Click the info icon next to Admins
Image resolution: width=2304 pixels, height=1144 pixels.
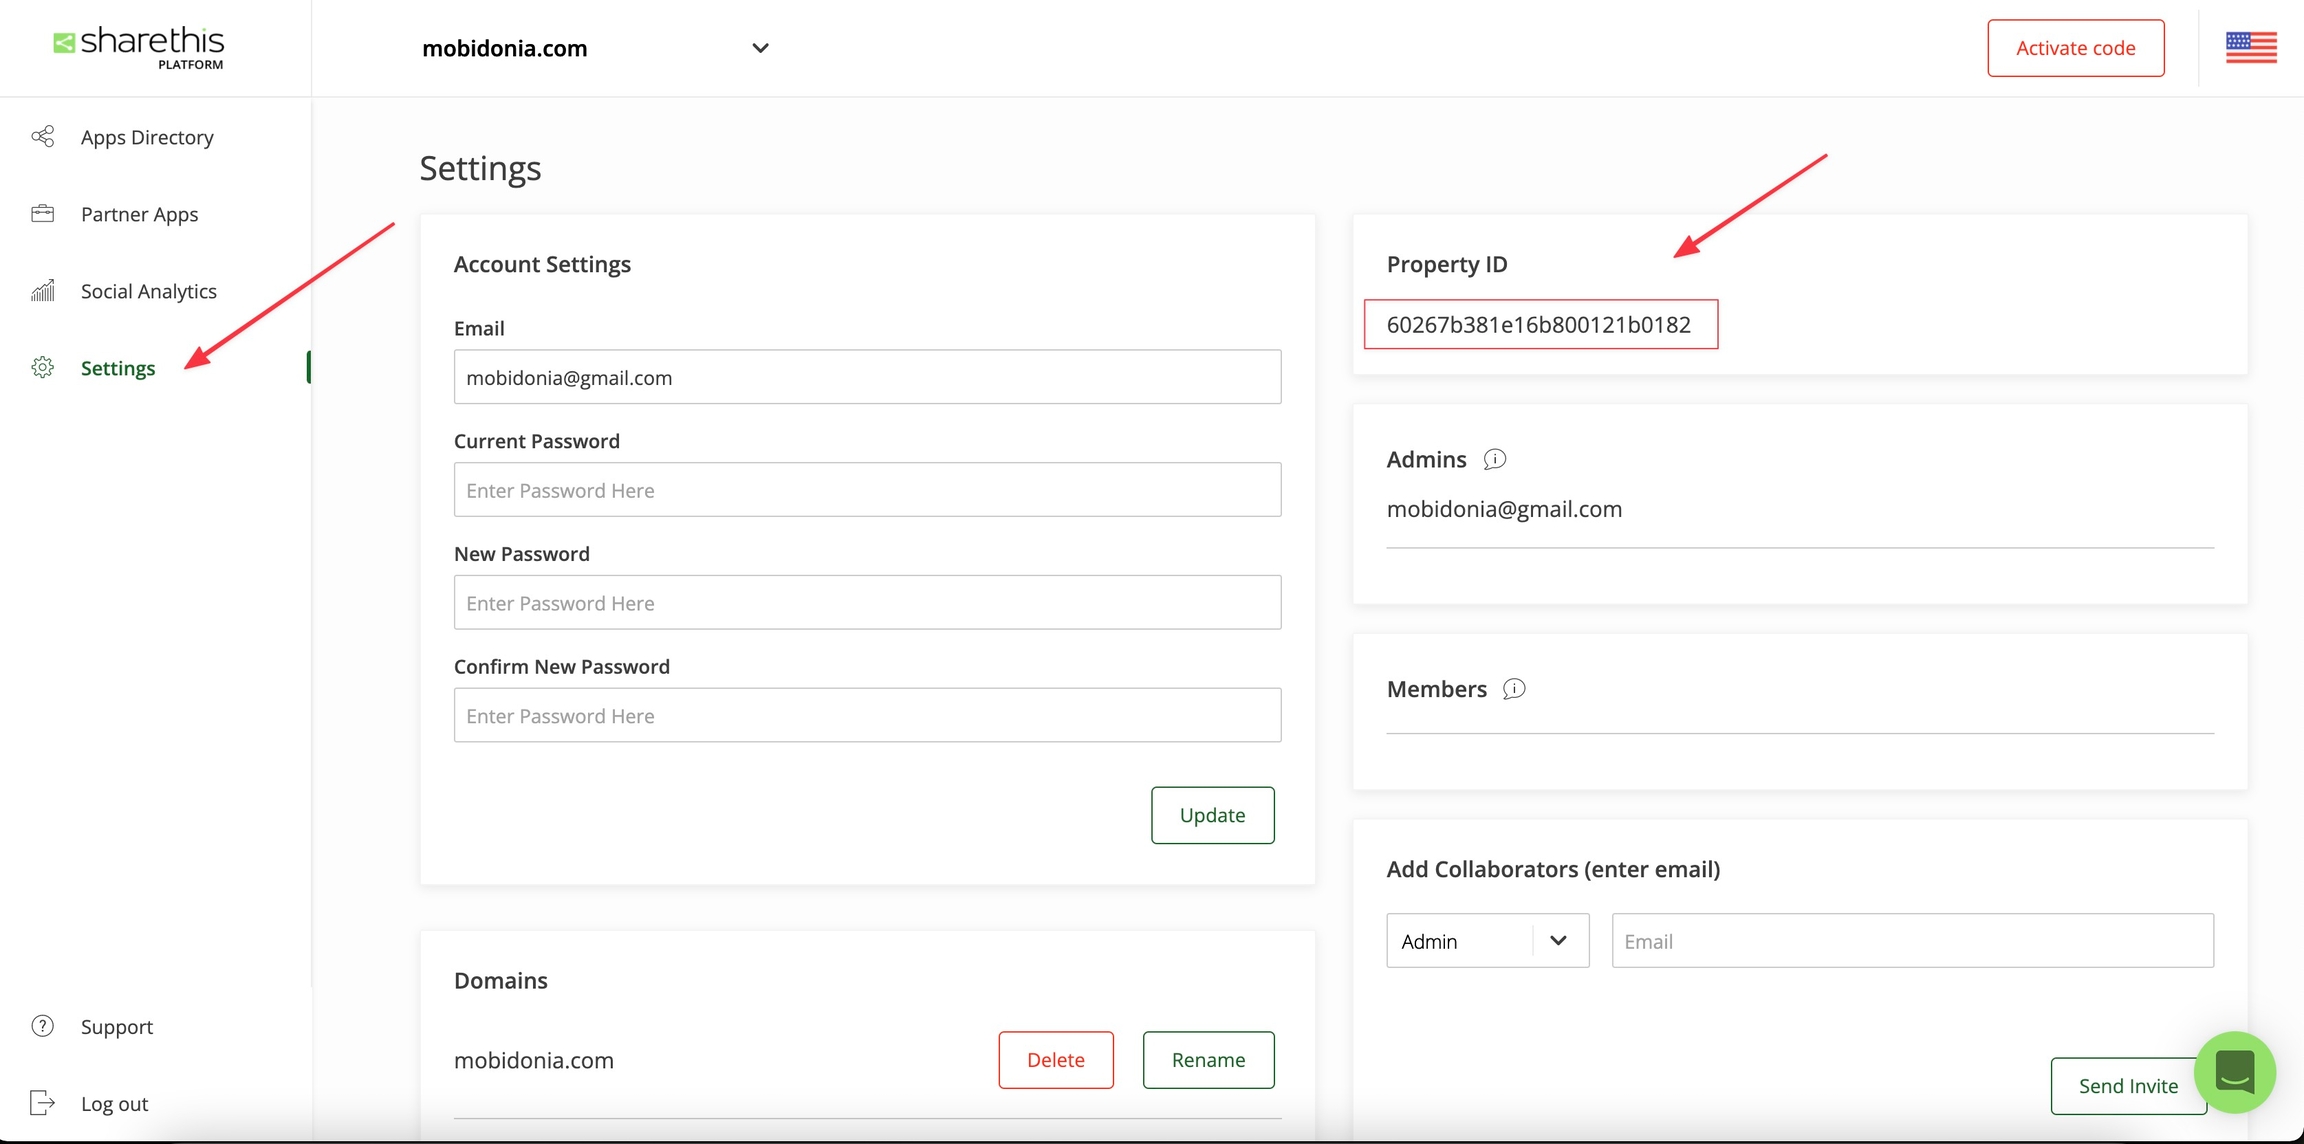pyautogui.click(x=1494, y=459)
